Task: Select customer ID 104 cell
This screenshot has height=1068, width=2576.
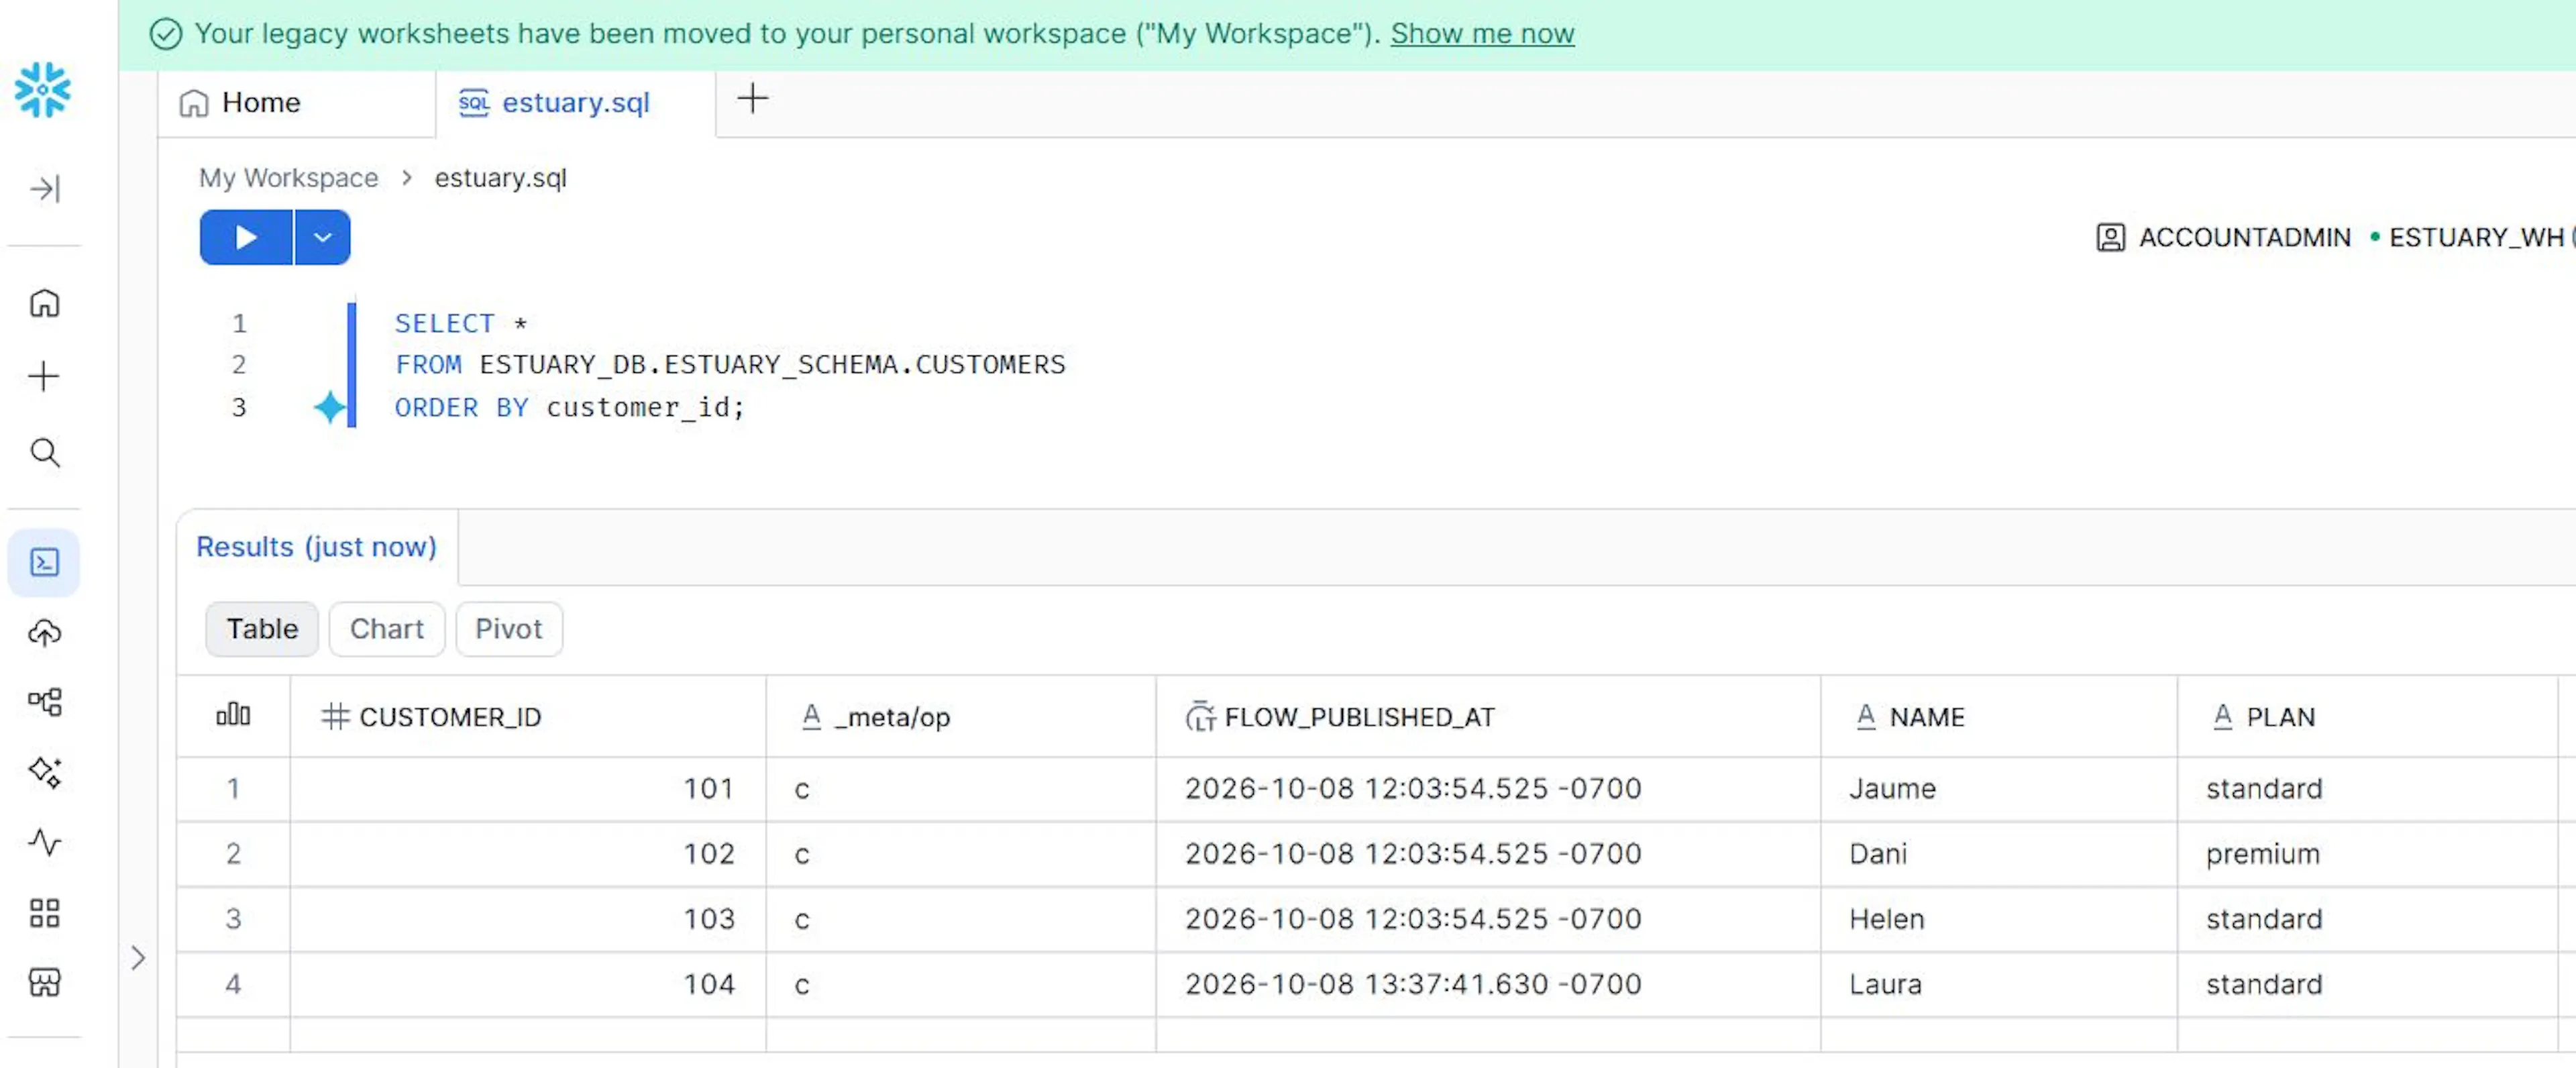Action: (529, 984)
